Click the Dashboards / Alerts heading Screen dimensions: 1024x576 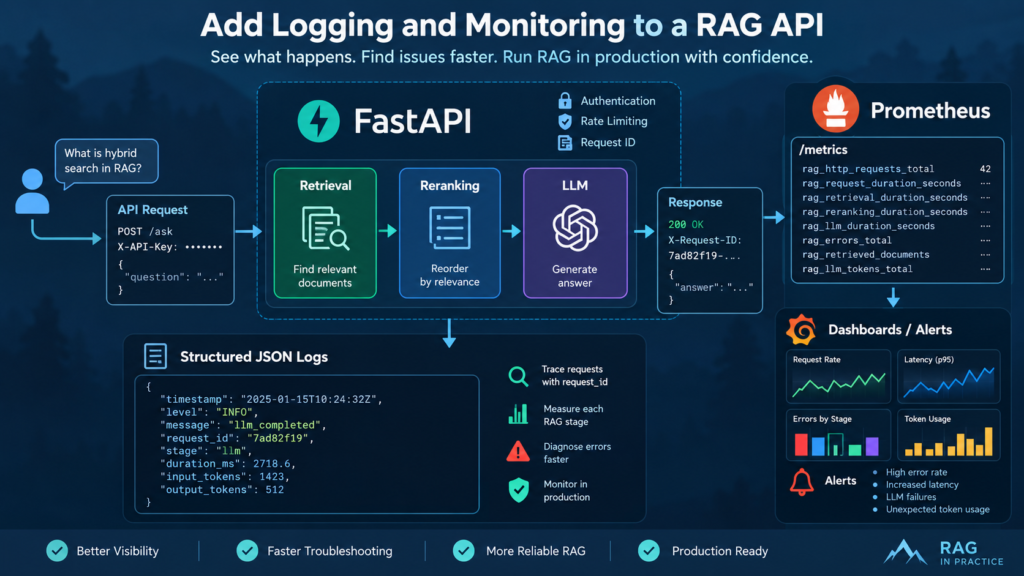(889, 330)
